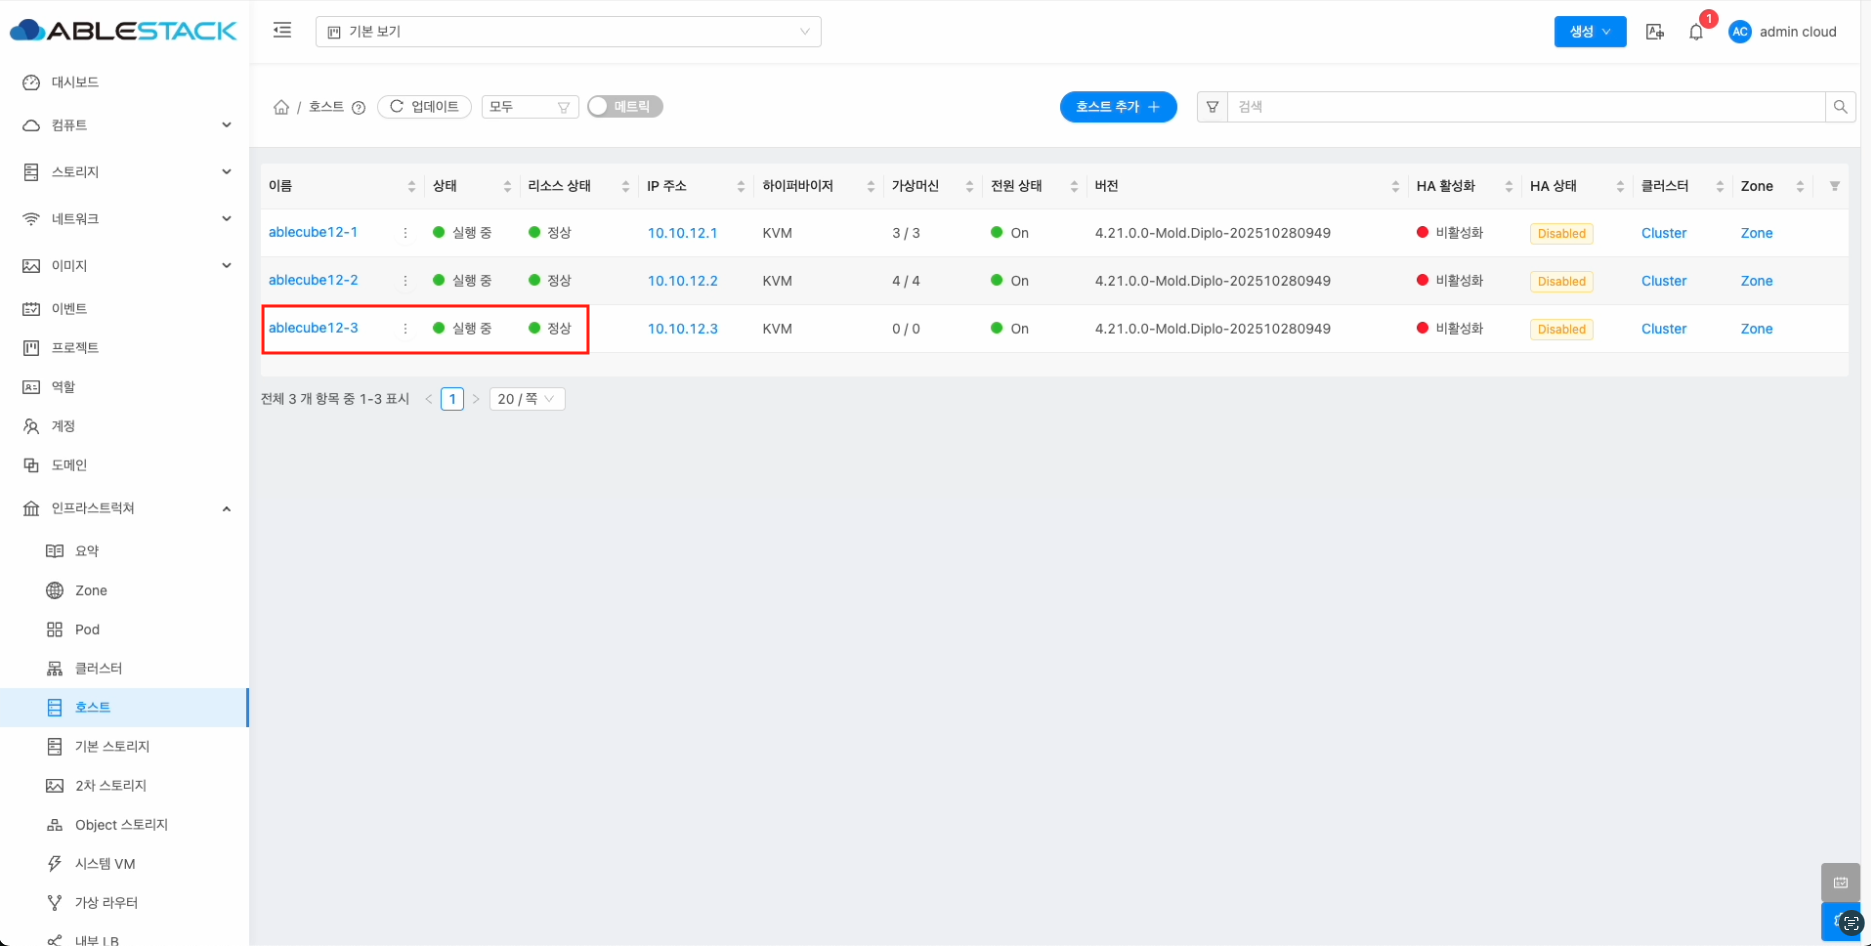The width and height of the screenshot is (1871, 946).
Task: Click the 호스트 추가 button
Action: (1117, 107)
